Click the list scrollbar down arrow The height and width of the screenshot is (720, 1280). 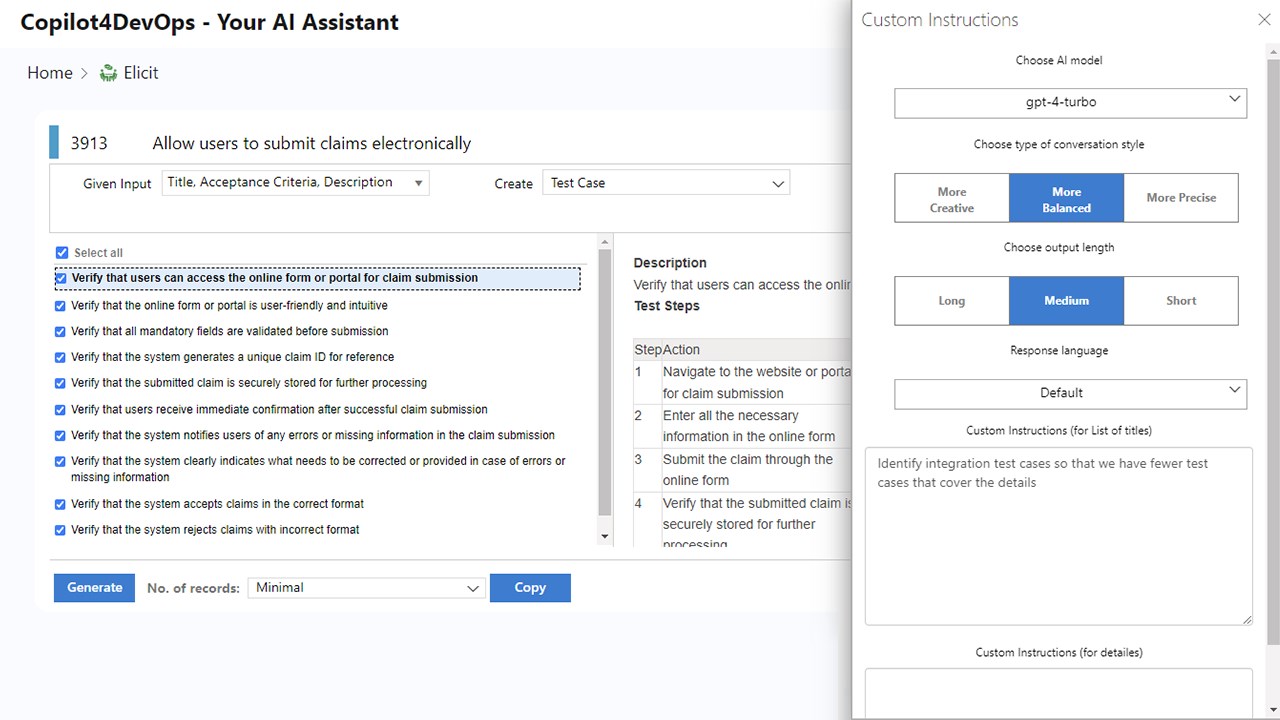604,537
